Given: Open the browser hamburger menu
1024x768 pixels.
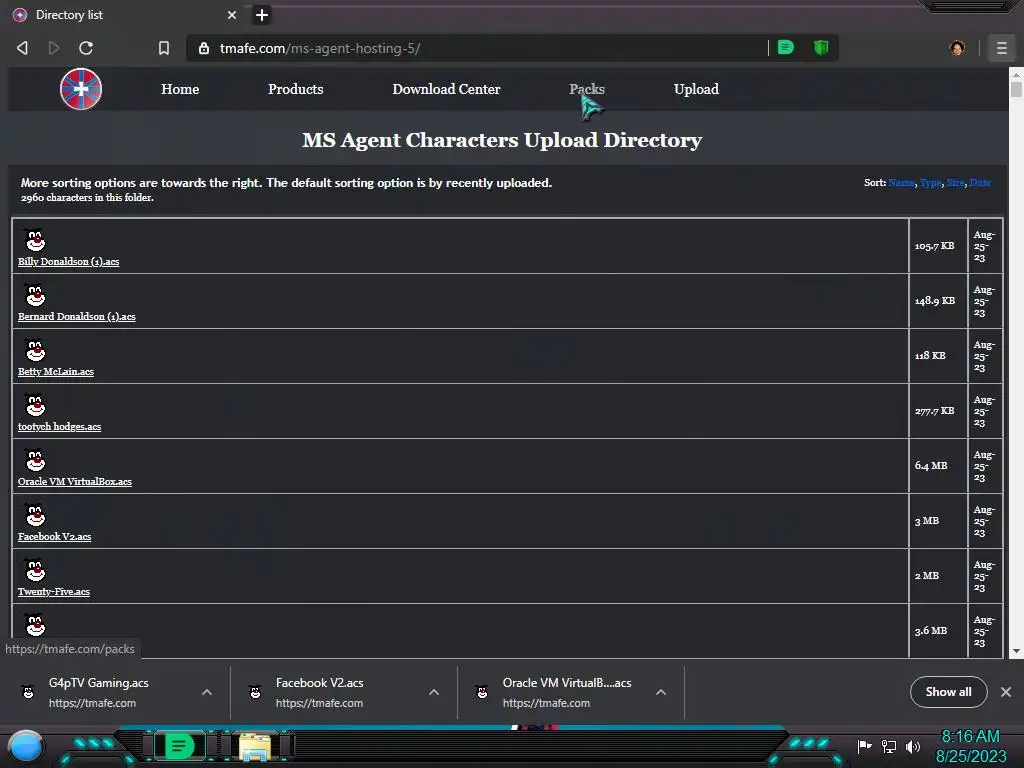Looking at the screenshot, I should coord(1001,48).
